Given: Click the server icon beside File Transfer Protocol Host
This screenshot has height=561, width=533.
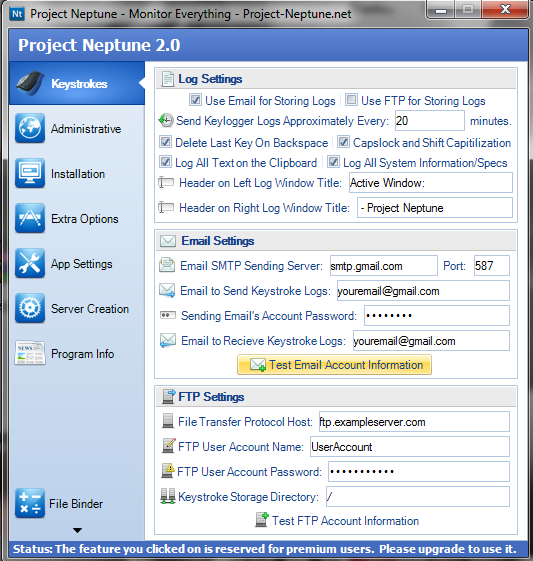Looking at the screenshot, I should (167, 421).
